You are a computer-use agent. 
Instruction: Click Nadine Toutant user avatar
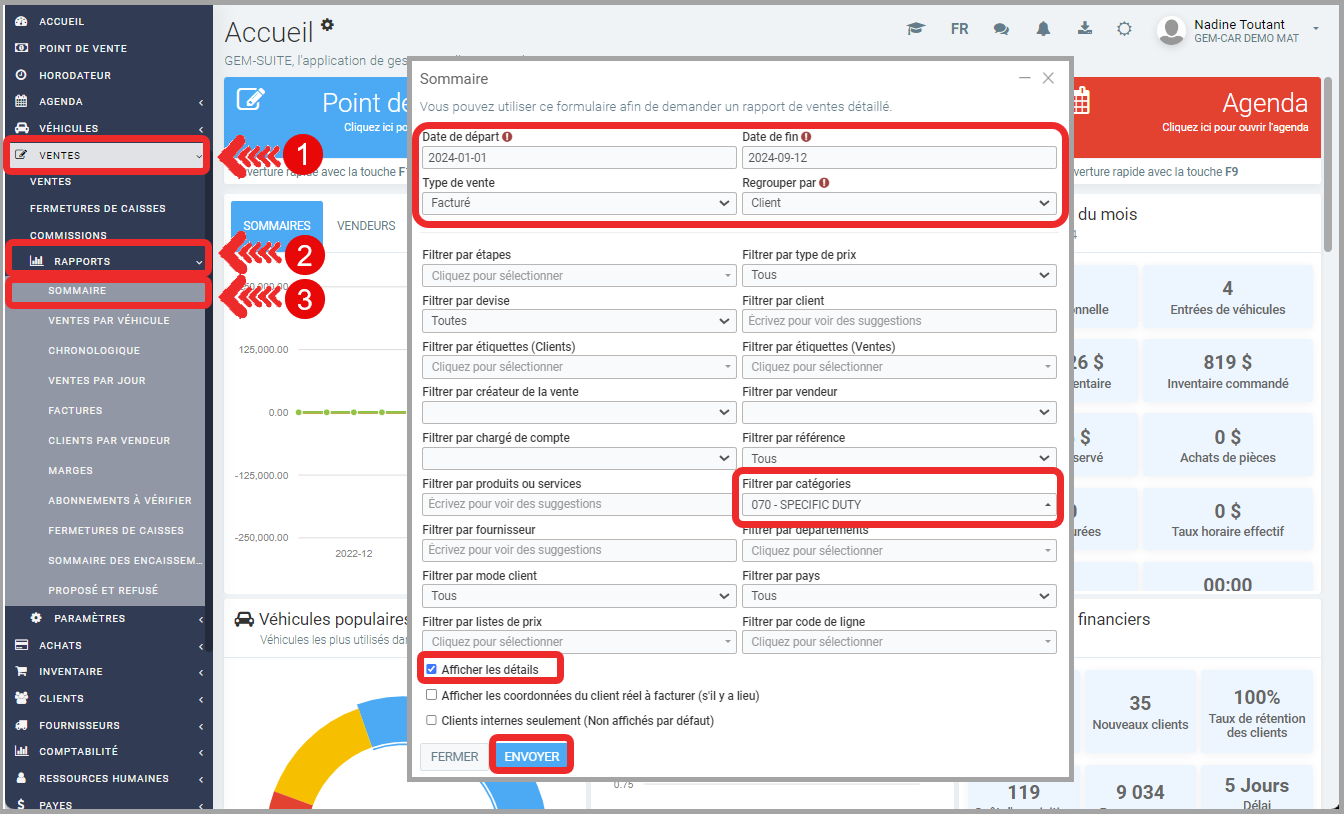pyautogui.click(x=1171, y=31)
